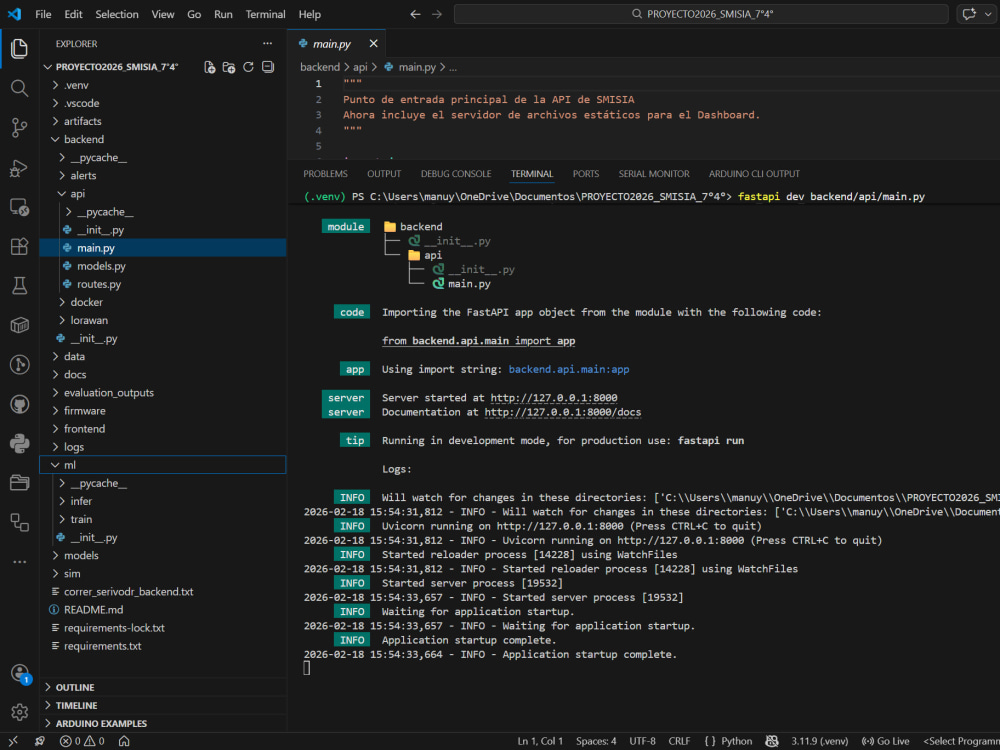Open the Source Control view icon
The height and width of the screenshot is (750, 1000).
[19, 128]
